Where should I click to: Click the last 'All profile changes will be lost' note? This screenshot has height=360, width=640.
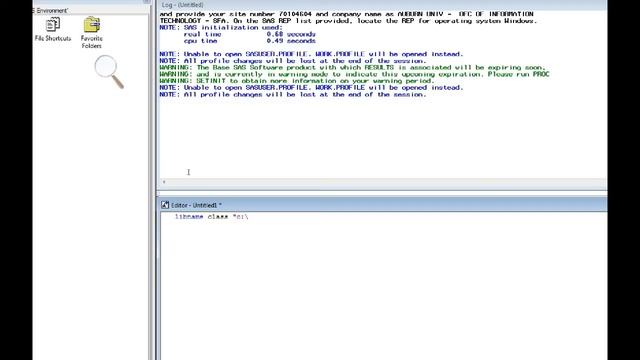pos(293,94)
